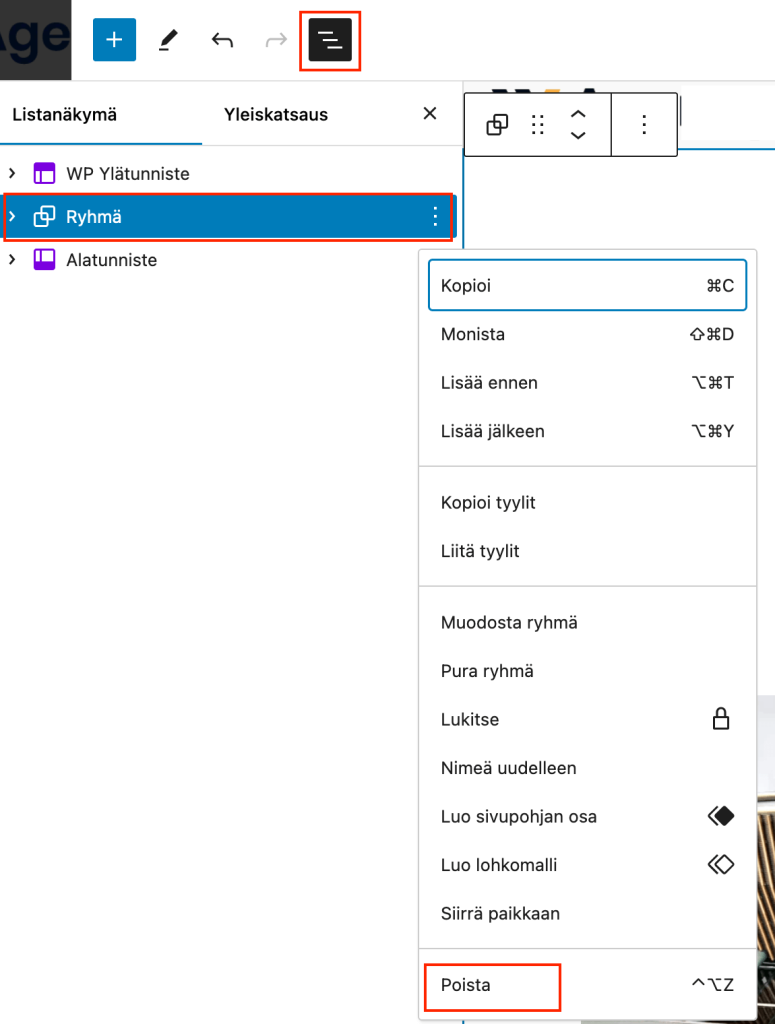The height and width of the screenshot is (1024, 775).
Task: Select the pencil tools icon
Action: (x=168, y=40)
